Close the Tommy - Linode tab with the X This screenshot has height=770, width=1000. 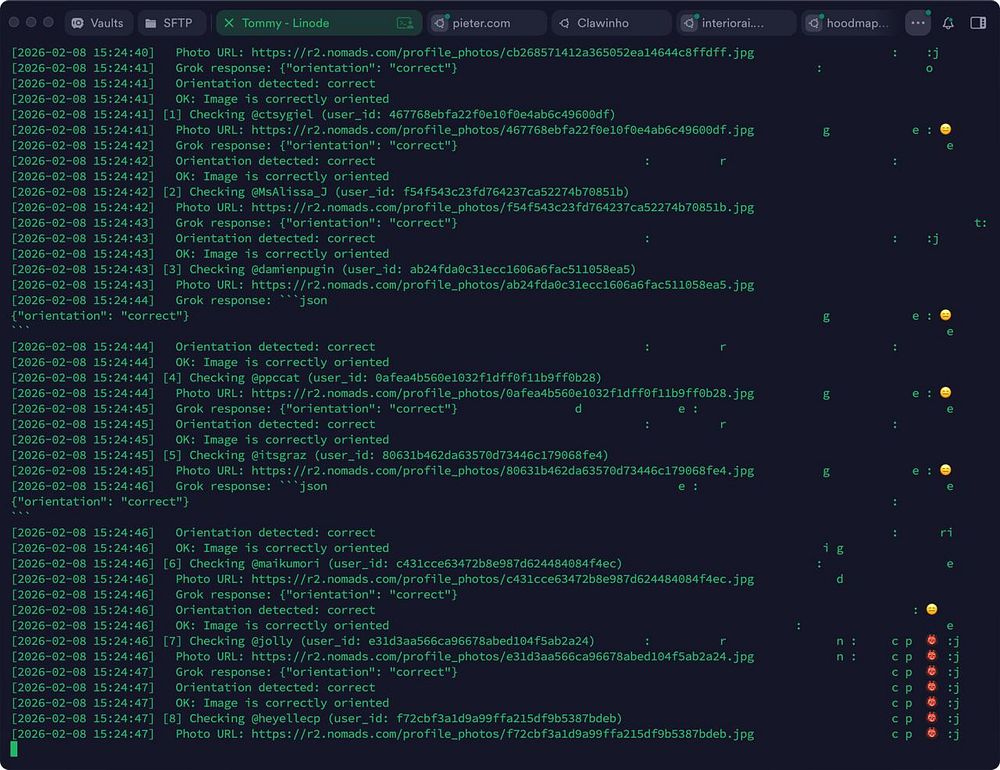click(x=229, y=23)
